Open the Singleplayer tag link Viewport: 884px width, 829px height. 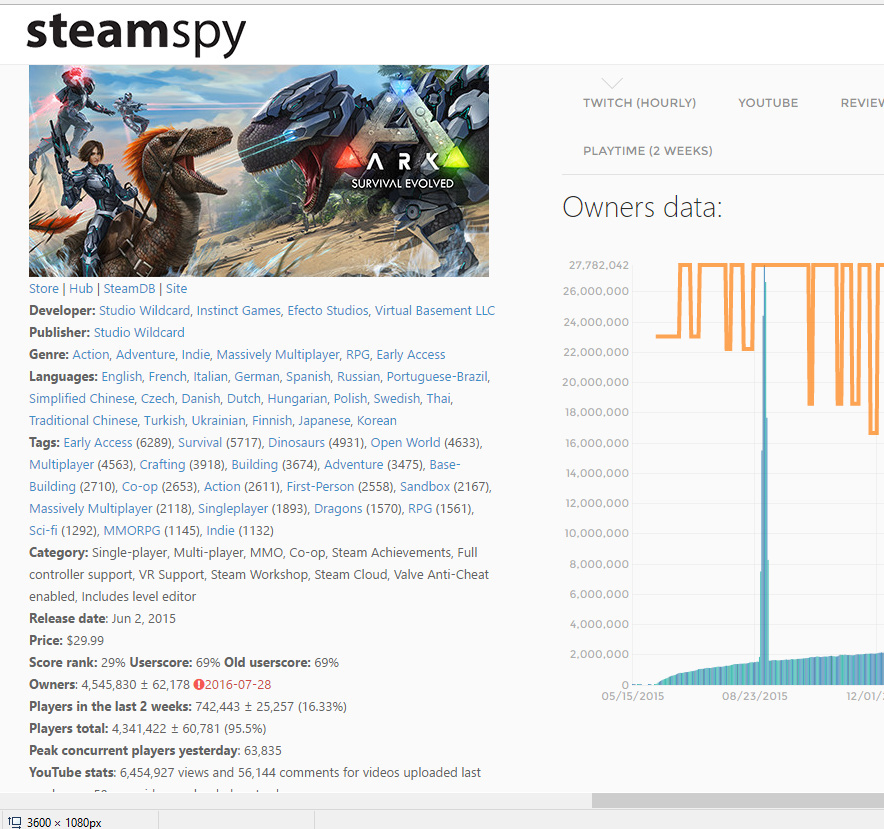click(233, 509)
